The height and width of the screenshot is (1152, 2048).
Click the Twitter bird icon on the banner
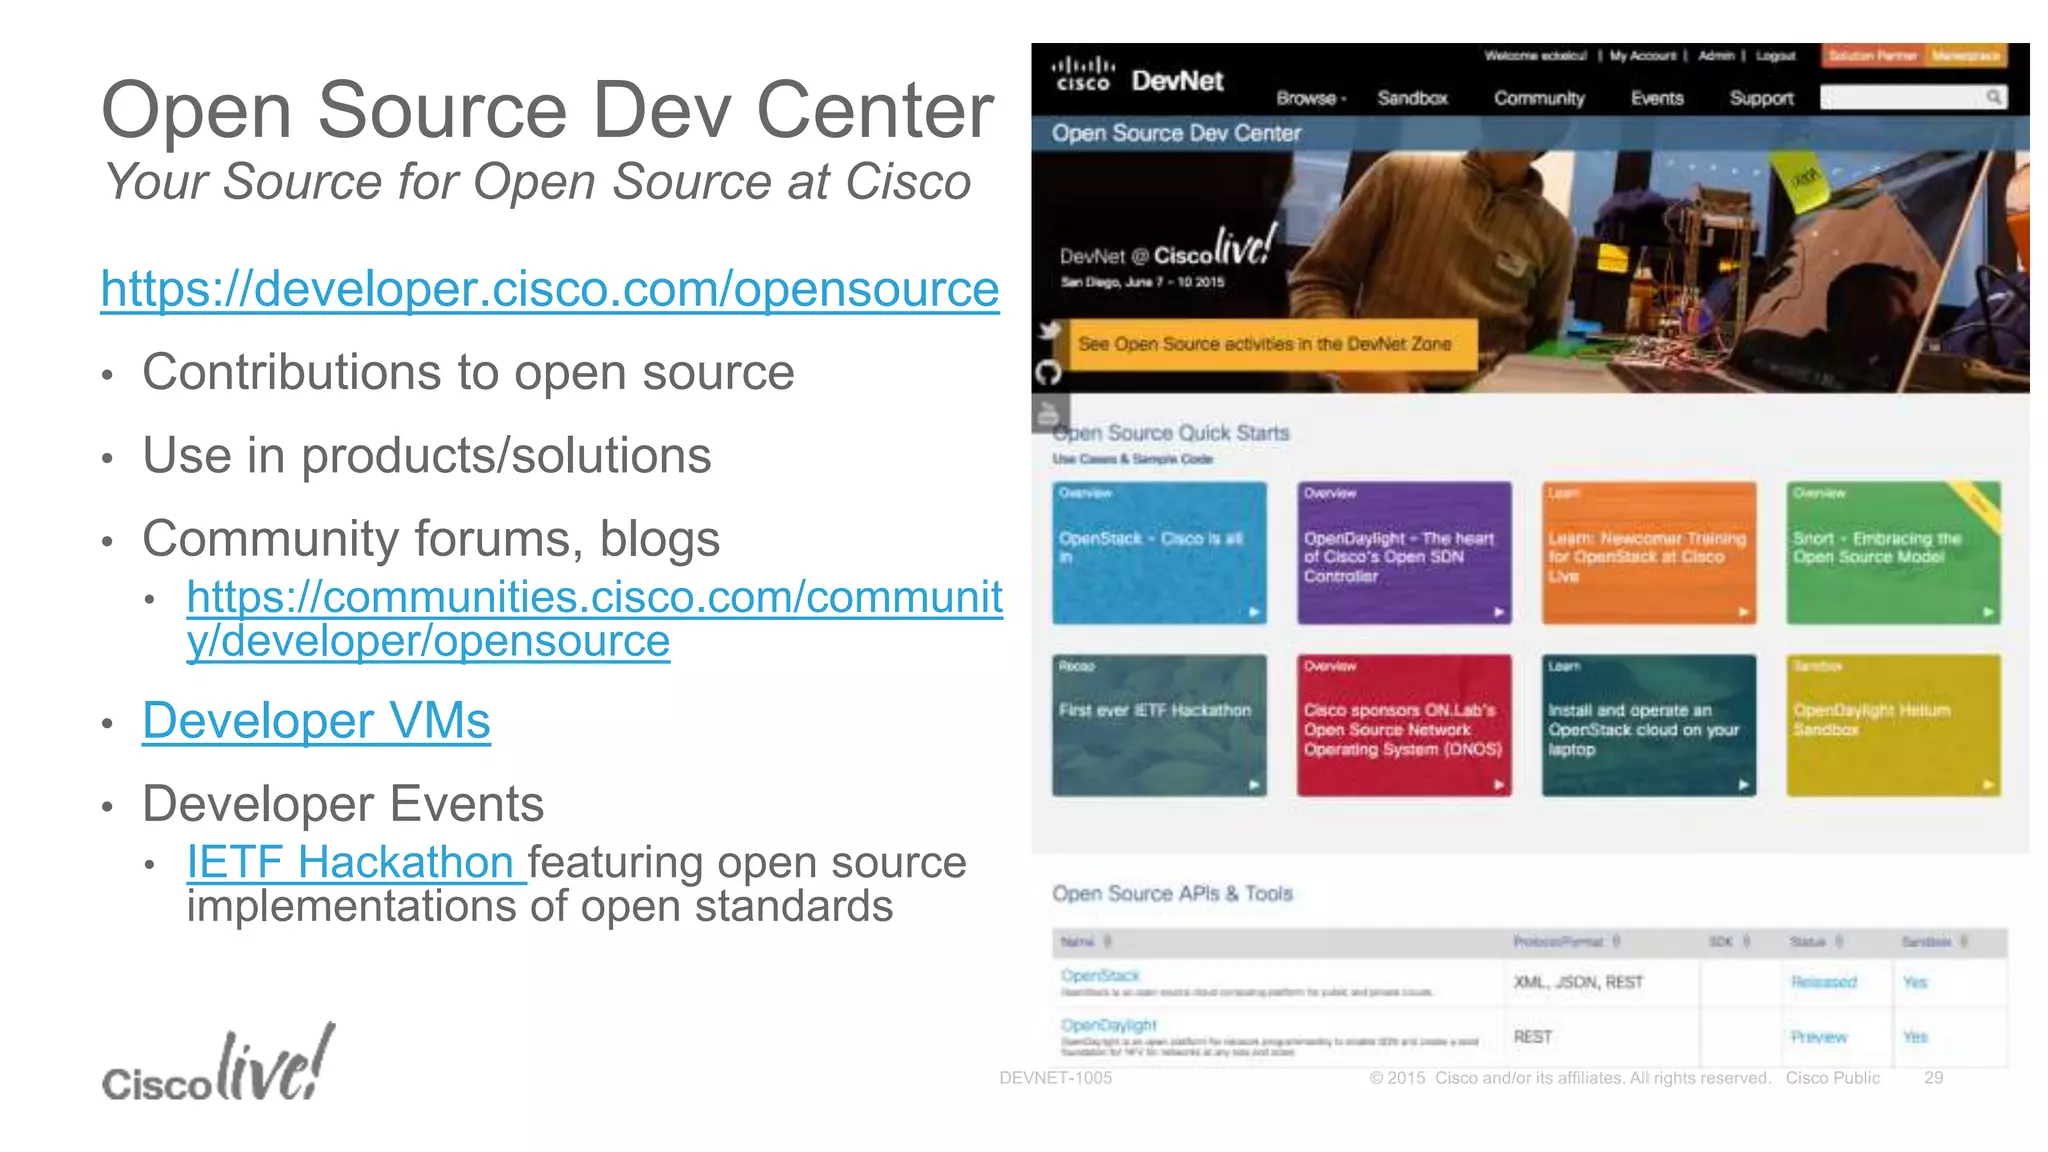pos(1049,330)
